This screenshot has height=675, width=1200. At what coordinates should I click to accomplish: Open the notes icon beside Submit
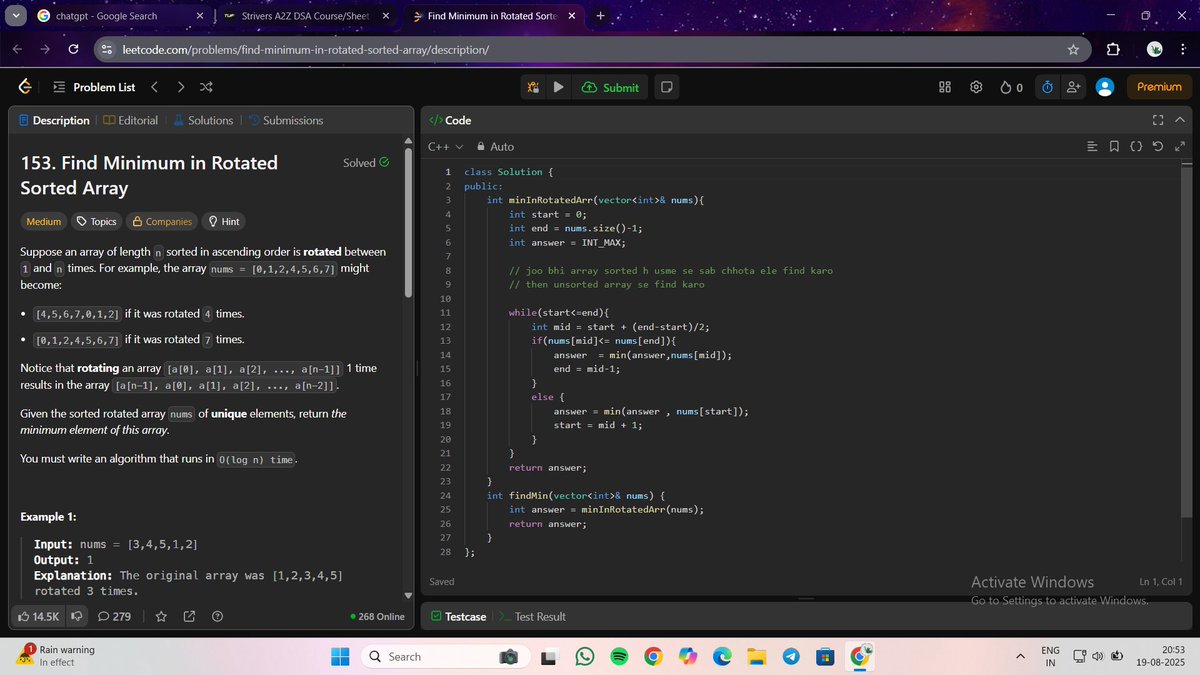point(666,87)
